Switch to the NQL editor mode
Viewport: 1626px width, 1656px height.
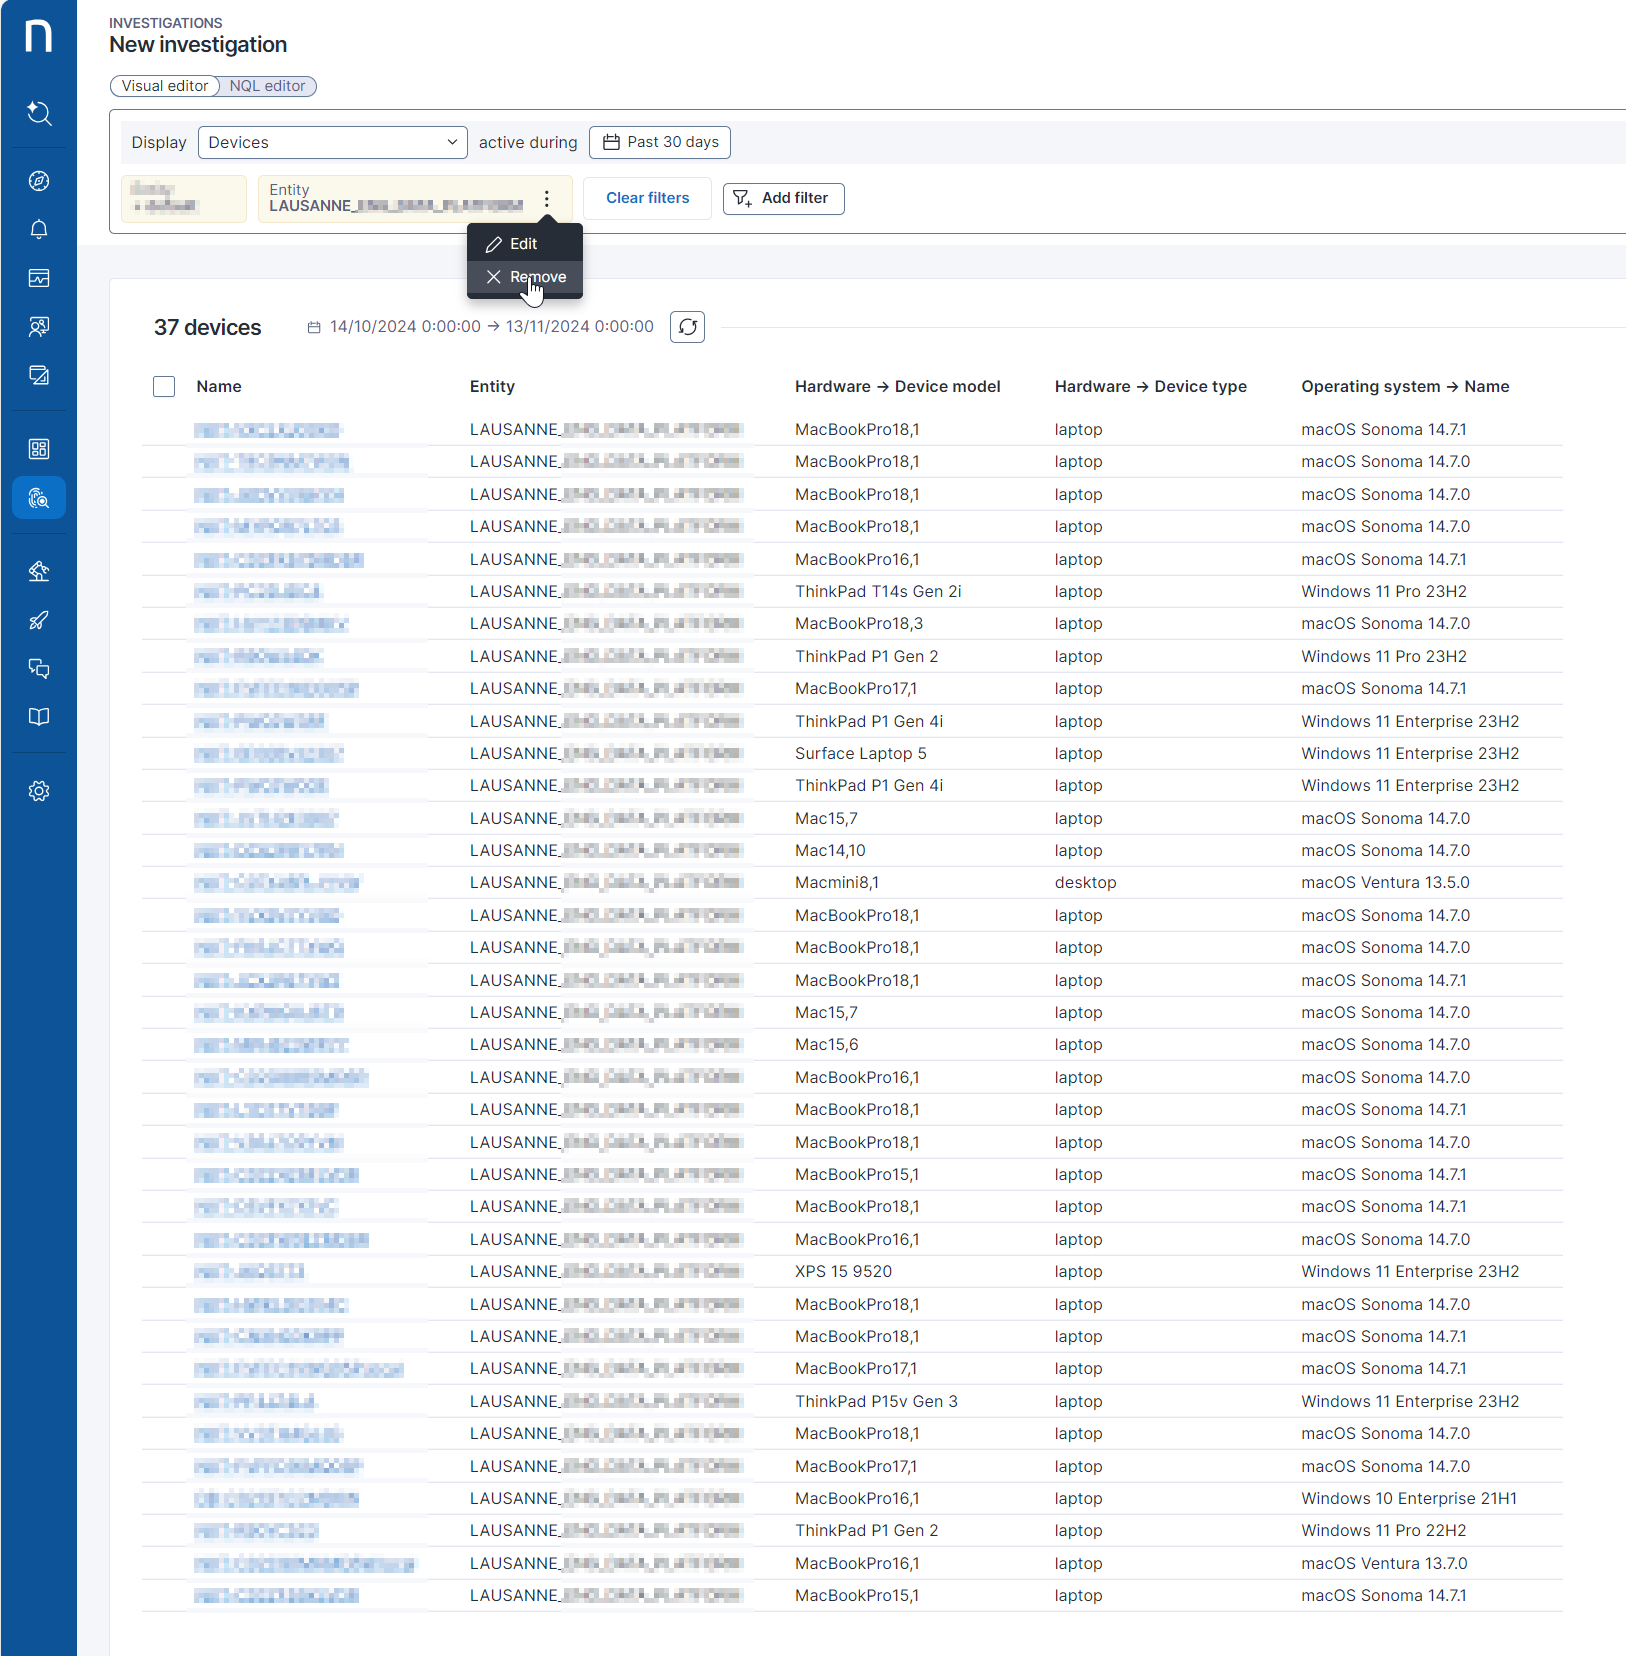[x=267, y=86]
